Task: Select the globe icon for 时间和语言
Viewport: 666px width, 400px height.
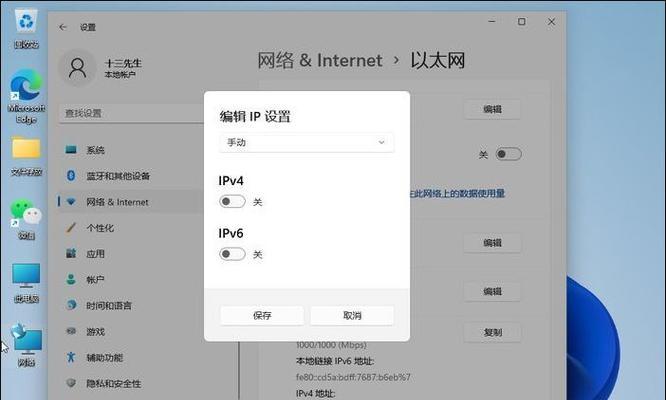Action: click(x=71, y=305)
